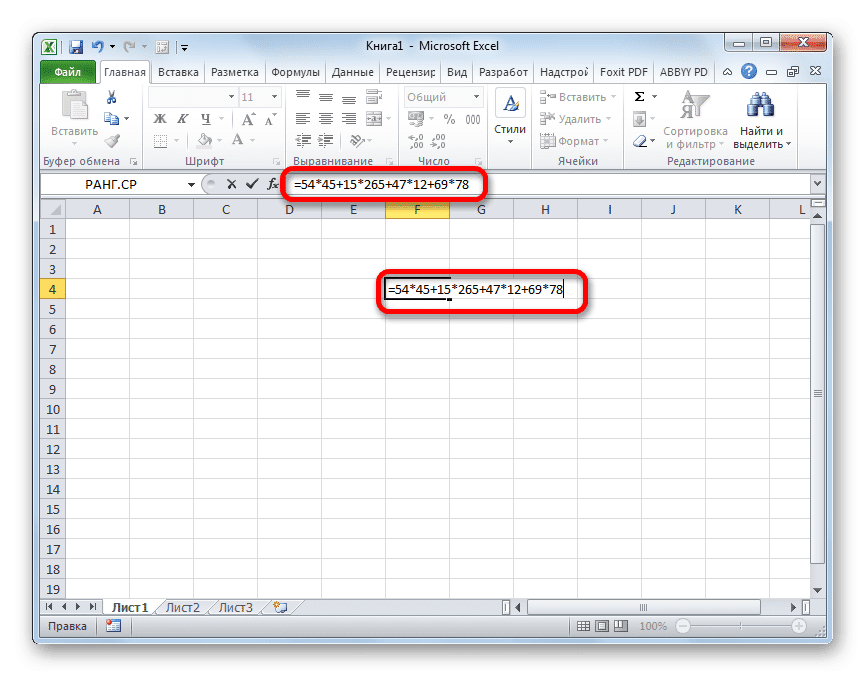This screenshot has height=677, width=866.
Task: Open the Fill down tool
Action: [640, 119]
